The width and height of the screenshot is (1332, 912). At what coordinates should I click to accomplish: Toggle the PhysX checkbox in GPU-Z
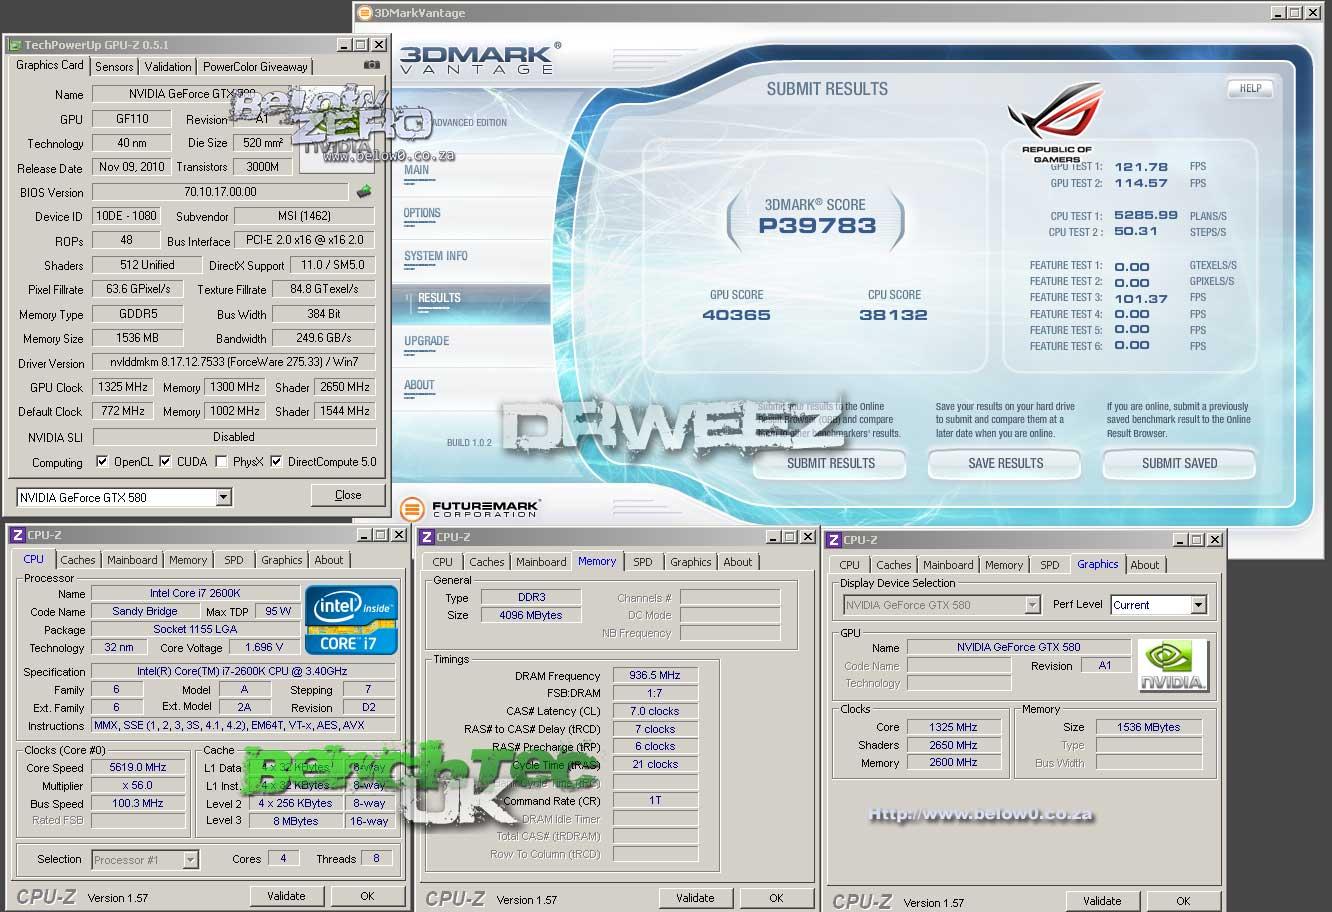tap(221, 462)
